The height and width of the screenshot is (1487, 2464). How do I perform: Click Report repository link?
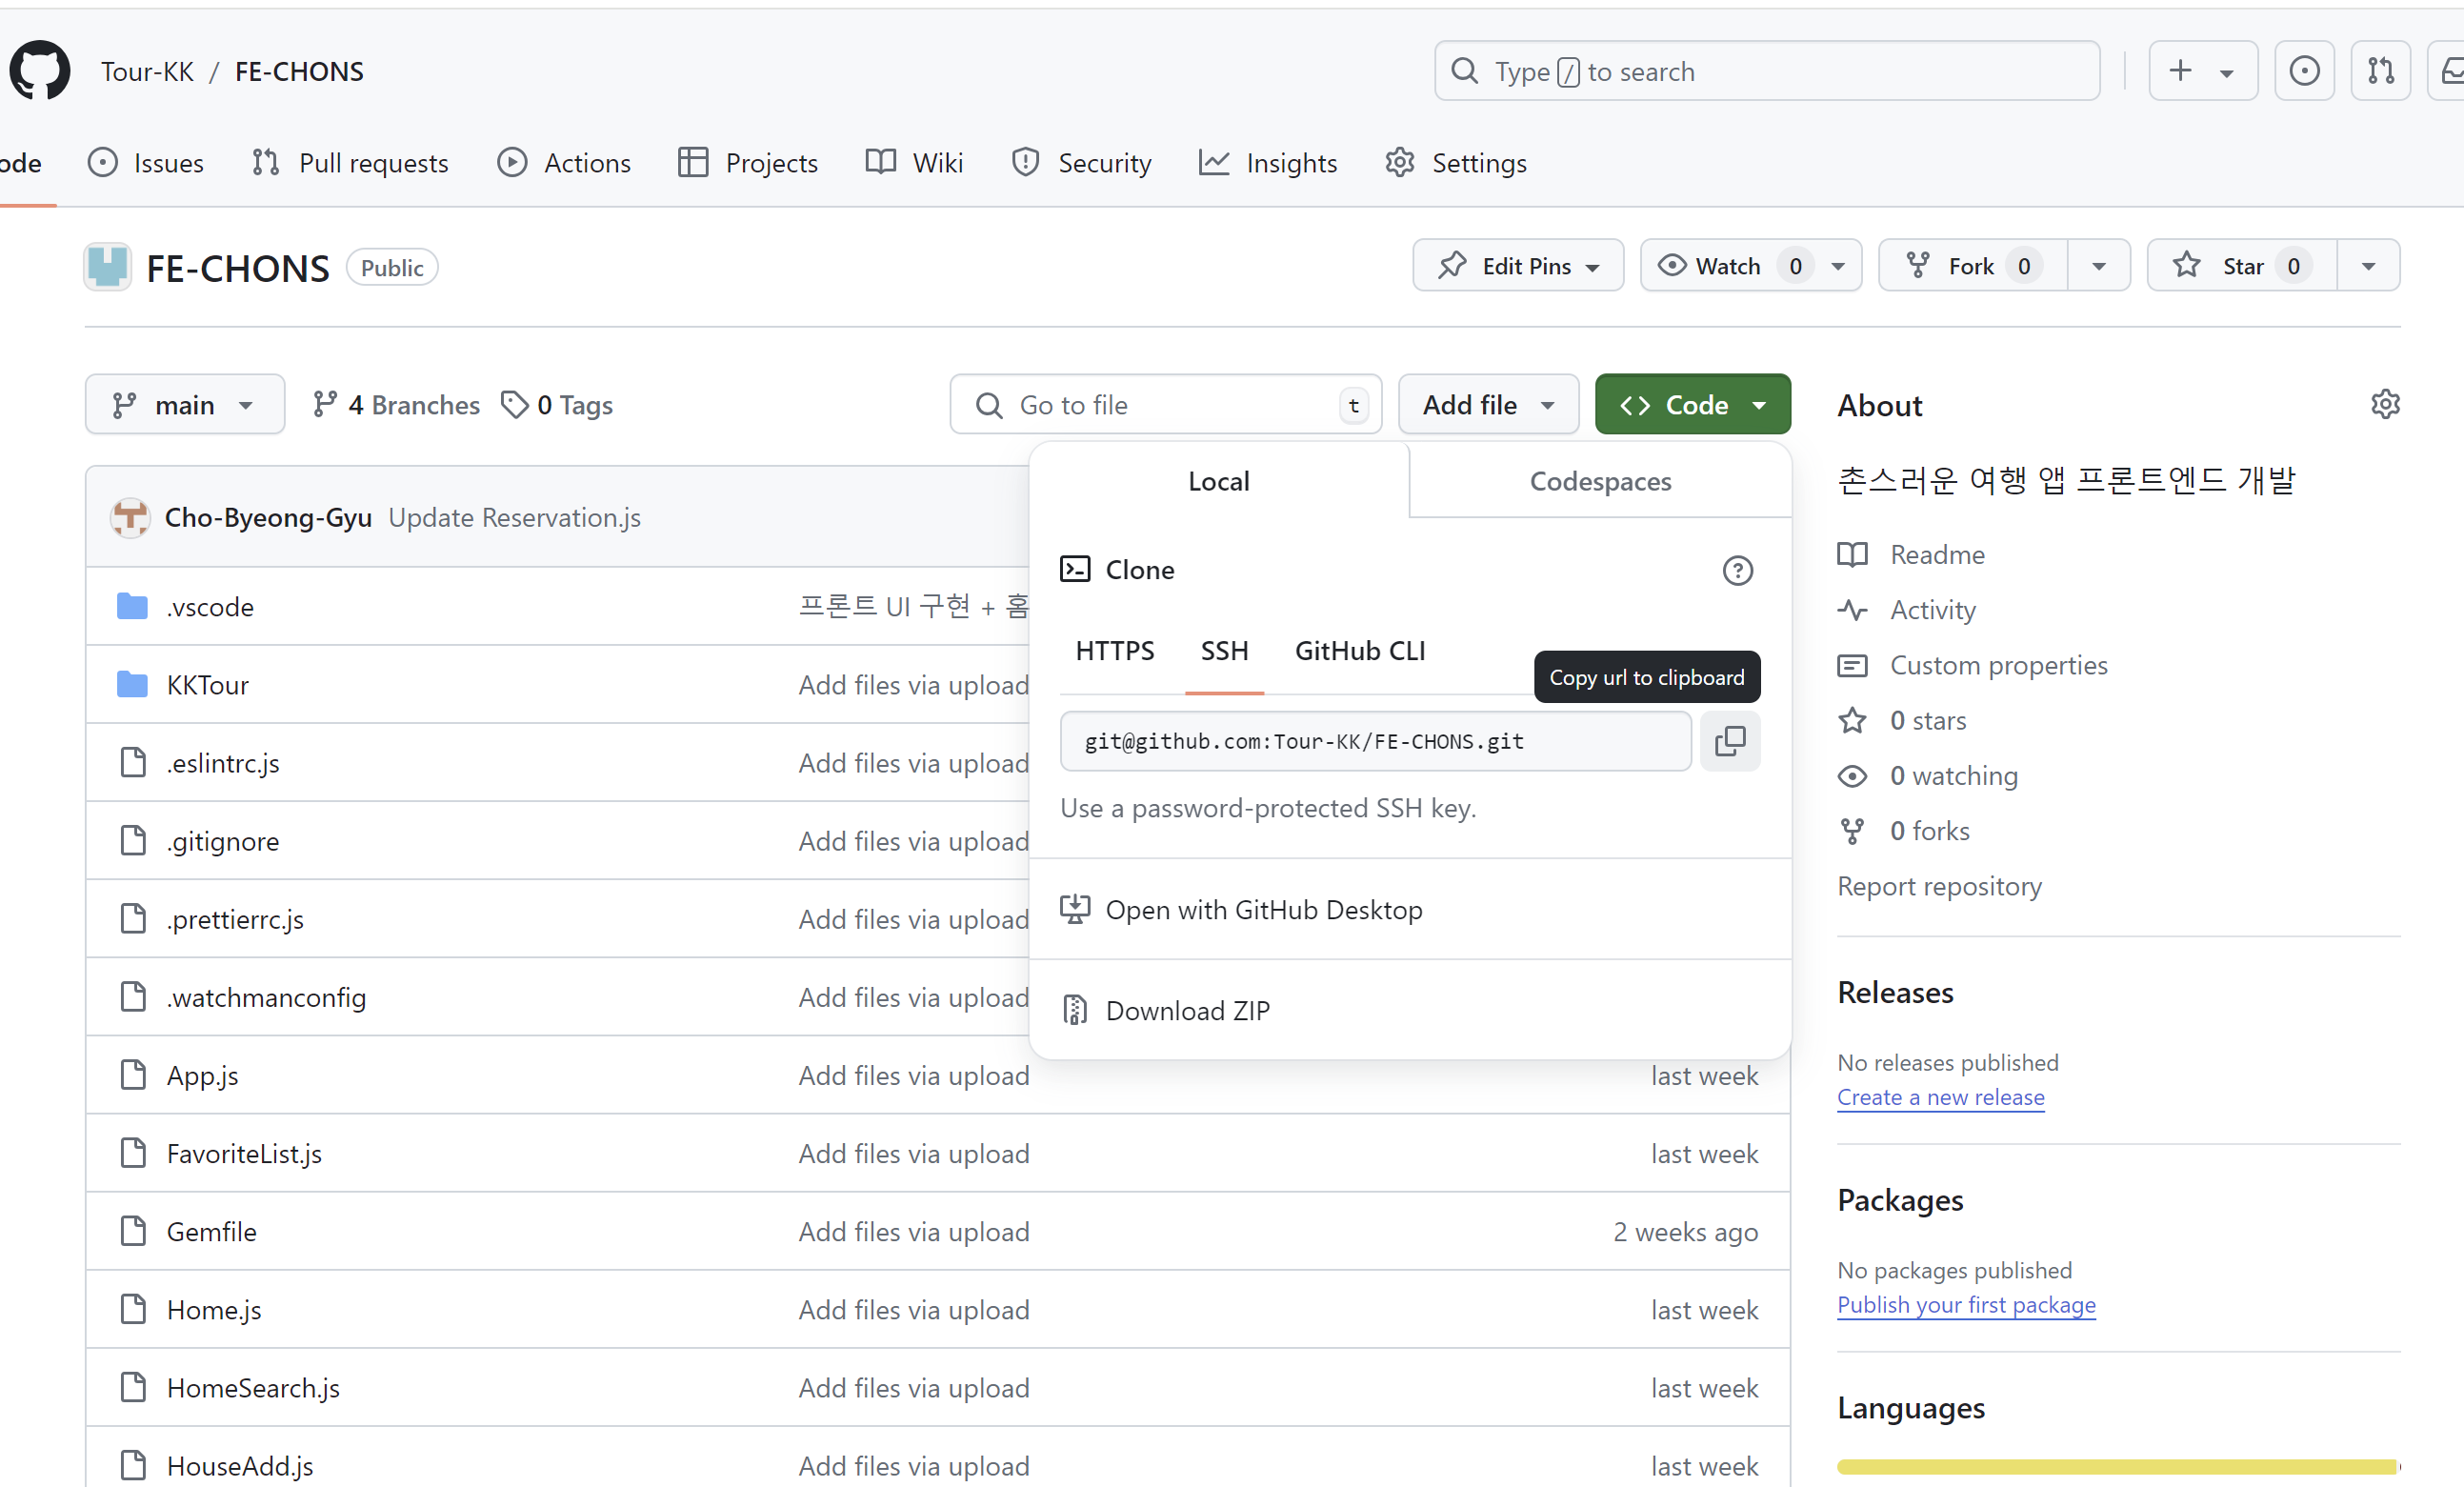coord(1939,886)
